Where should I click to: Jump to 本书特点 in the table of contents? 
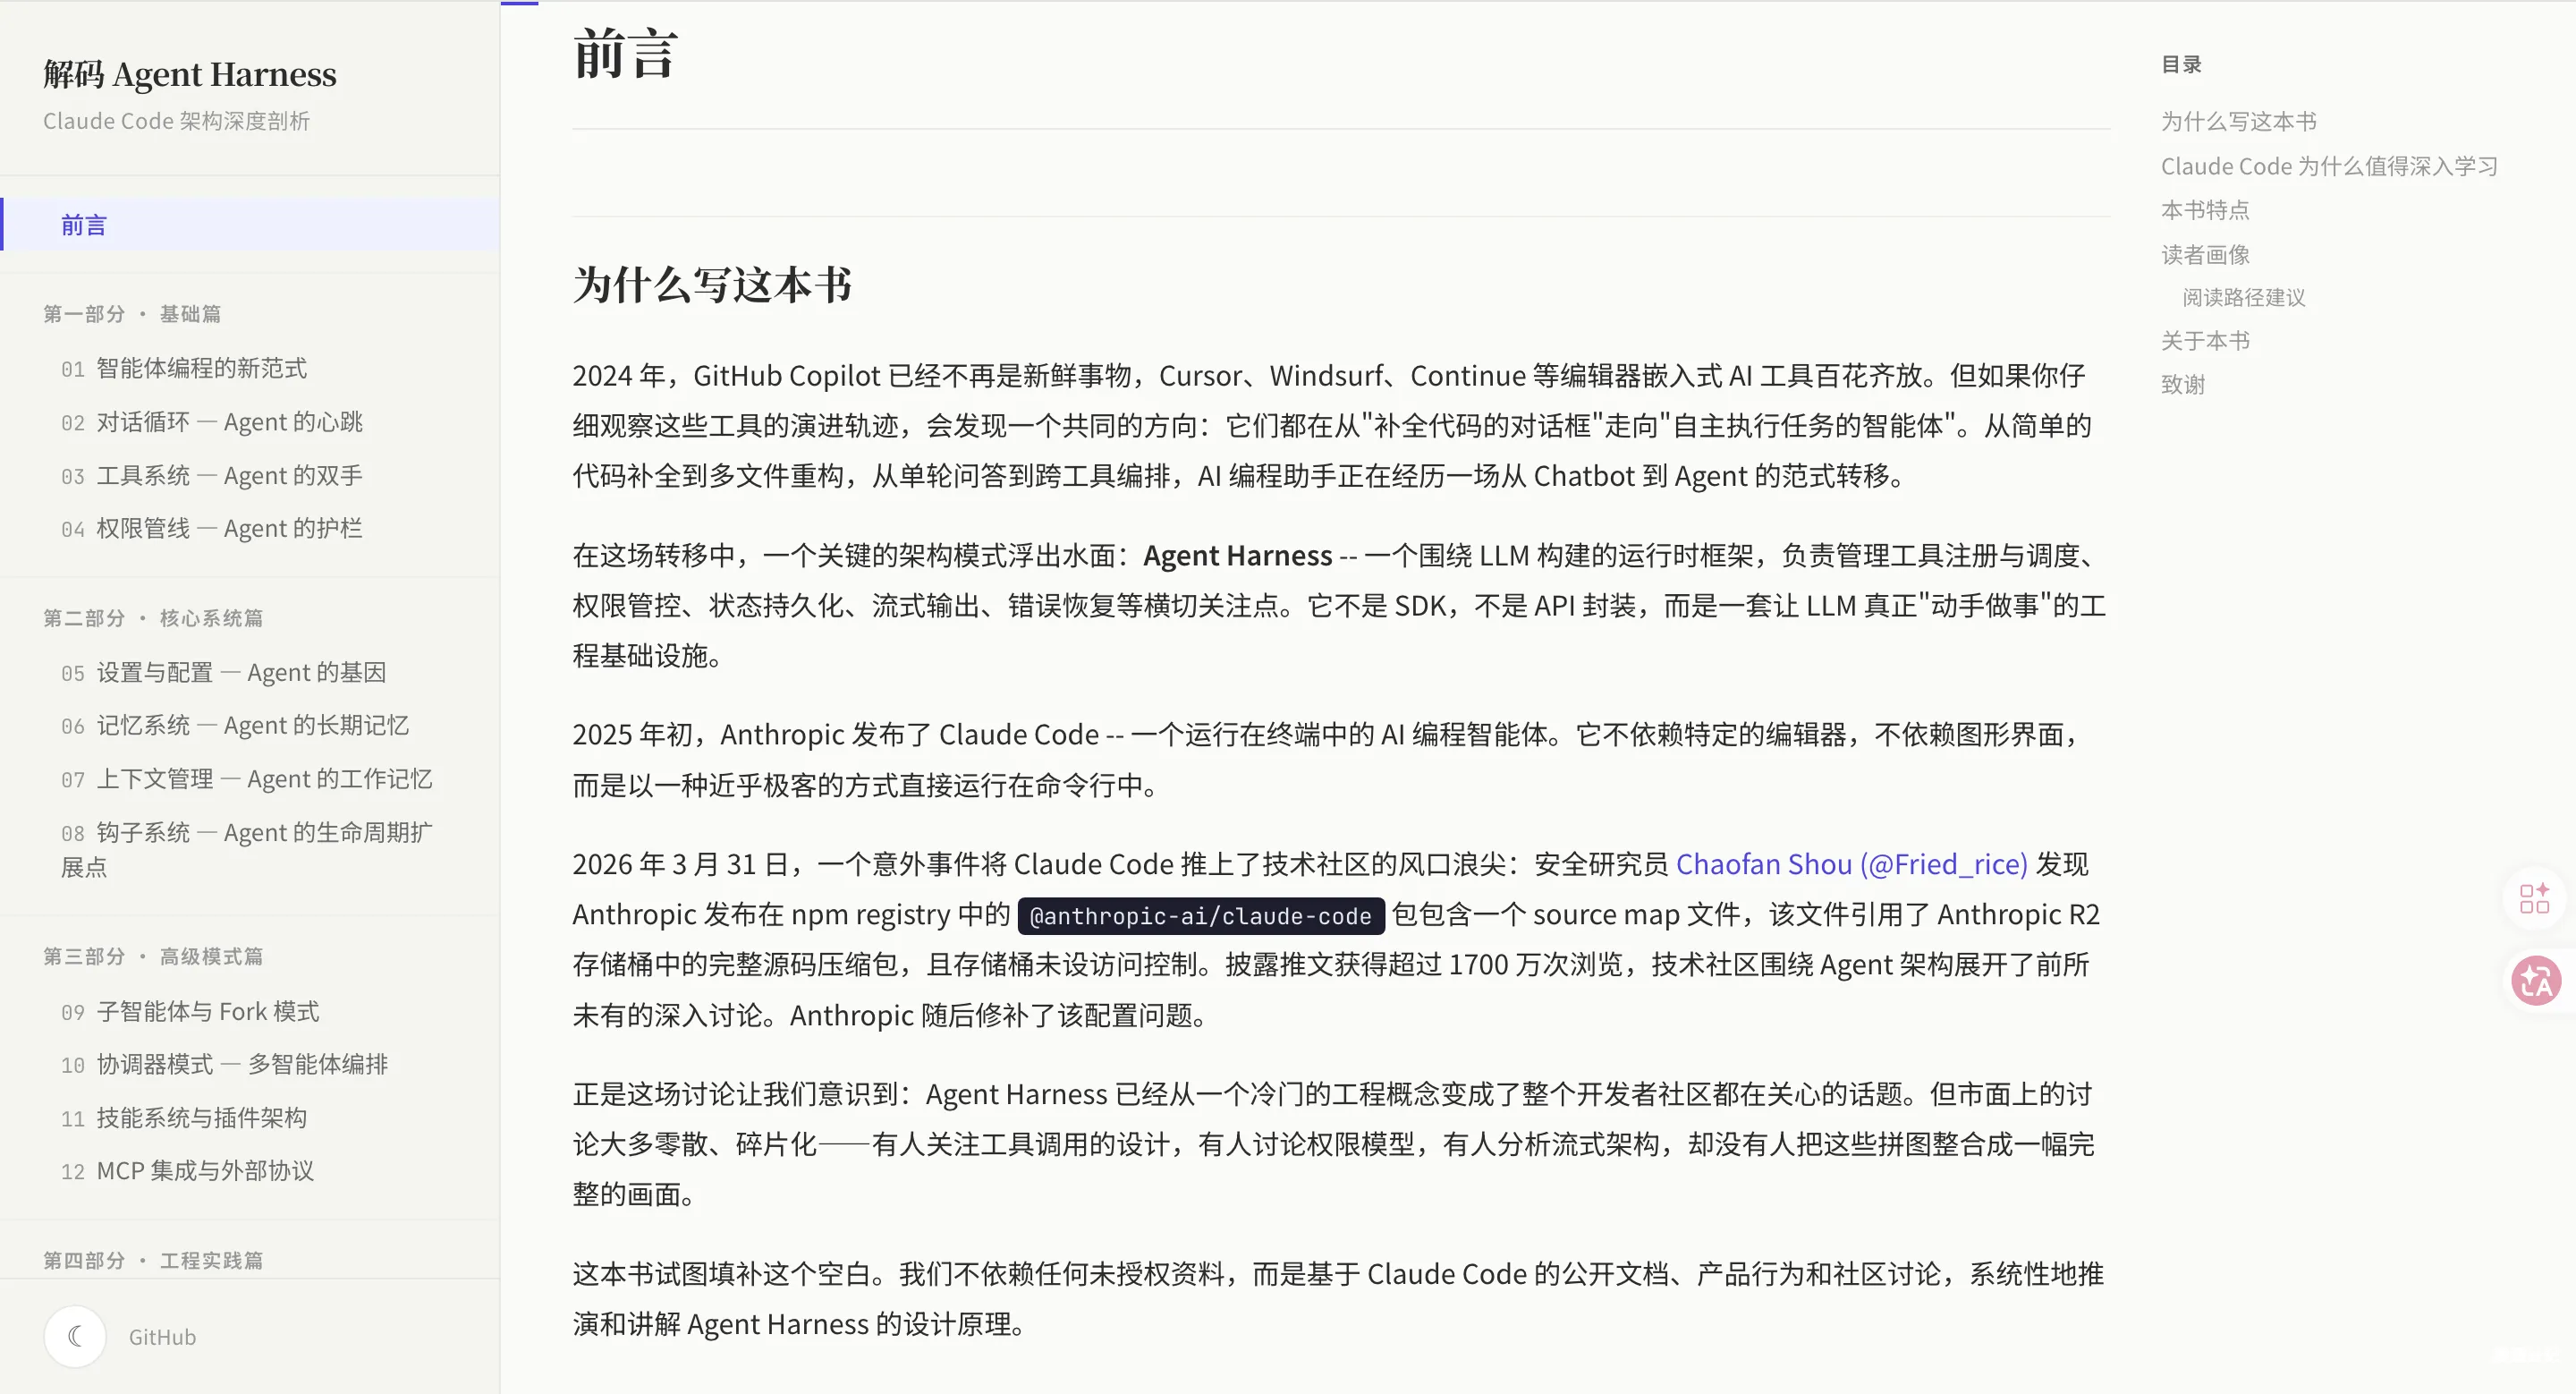tap(2205, 210)
